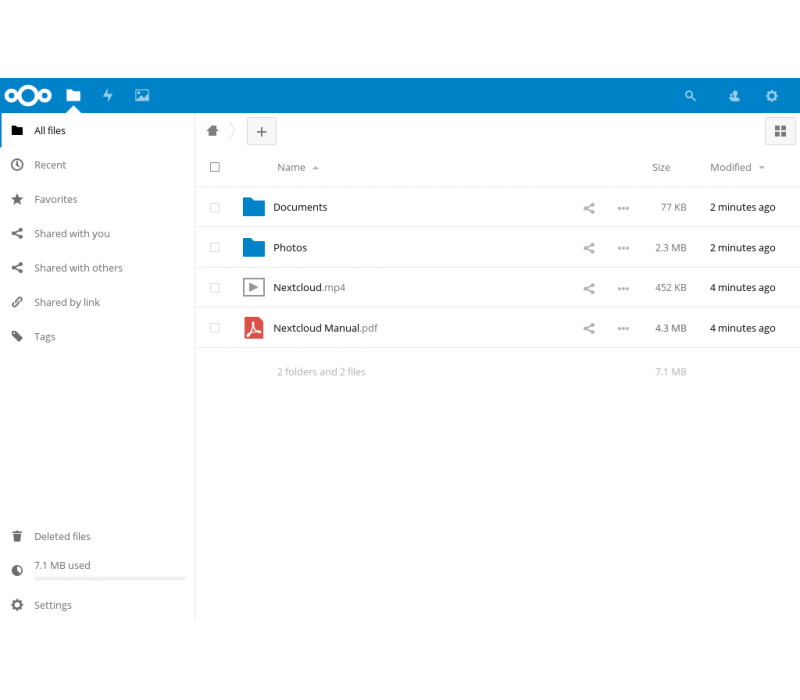Open more actions for Photos folder

tap(623, 248)
